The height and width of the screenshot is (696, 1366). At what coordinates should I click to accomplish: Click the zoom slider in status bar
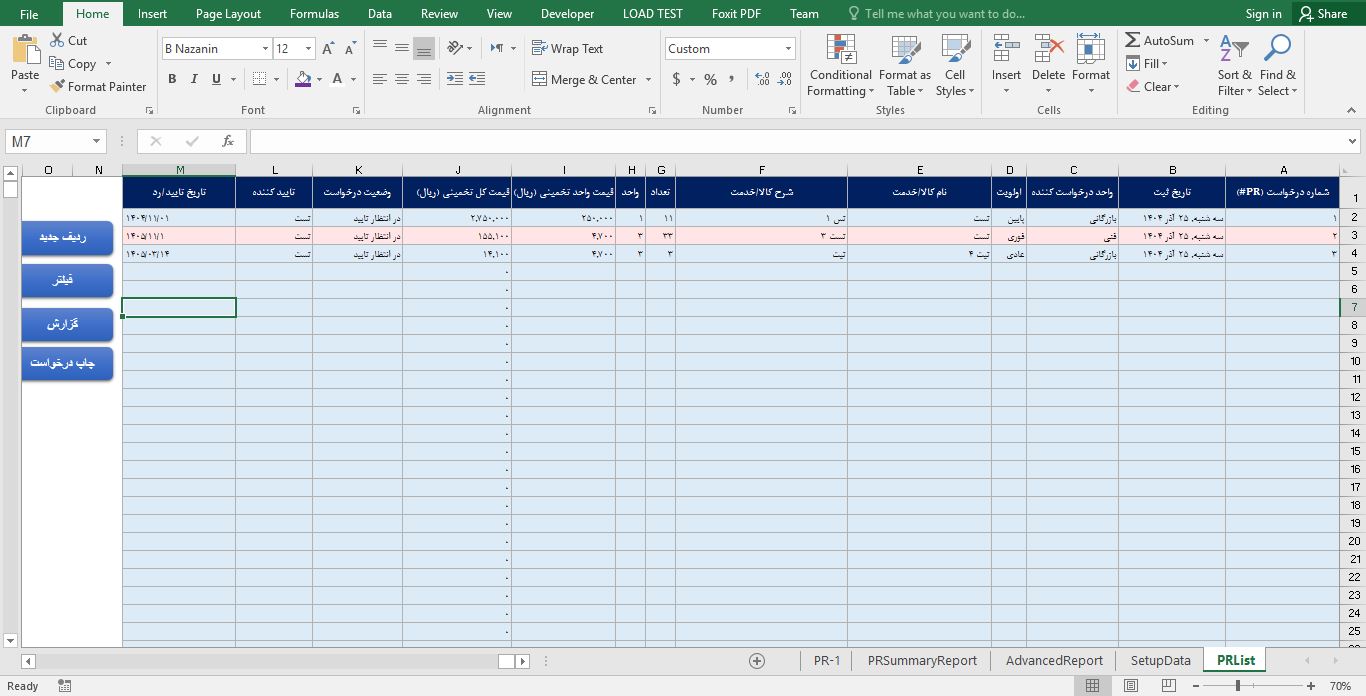point(1238,686)
